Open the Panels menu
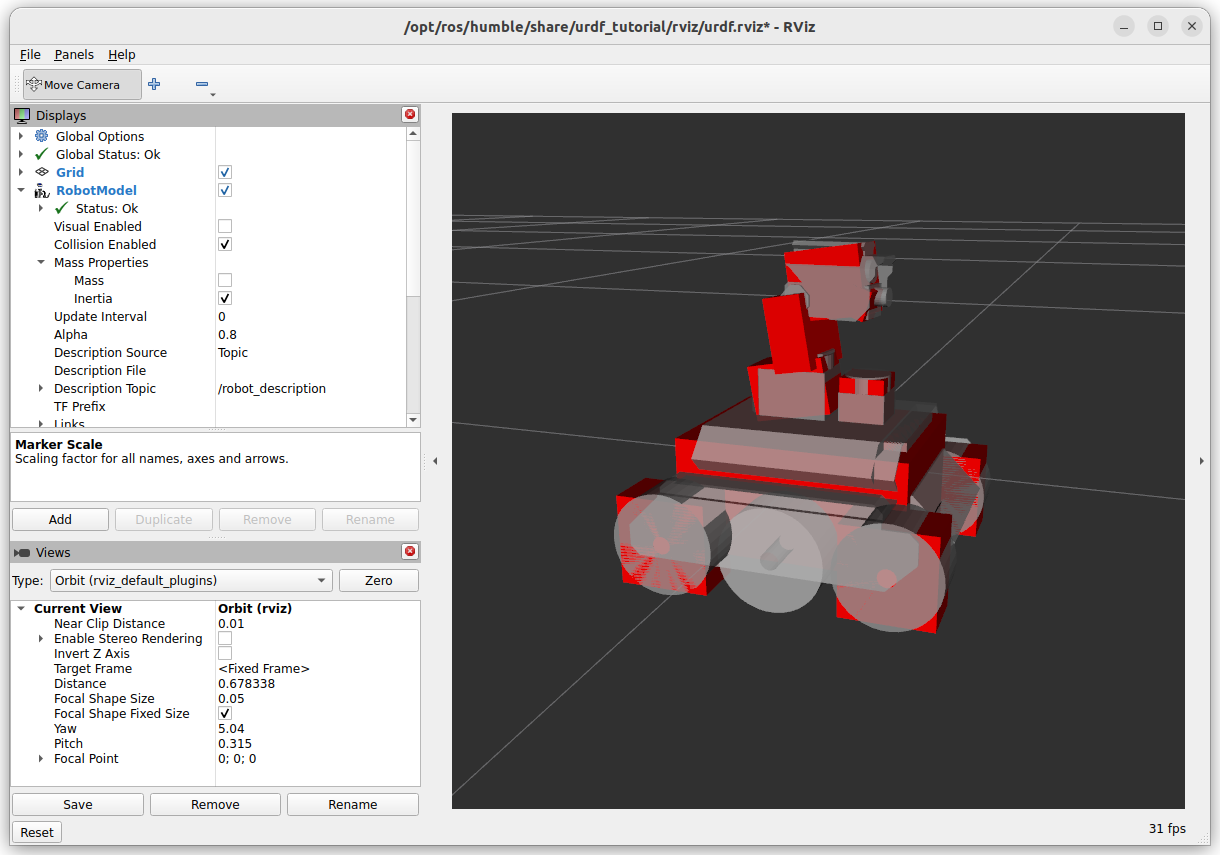The width and height of the screenshot is (1220, 855). (74, 55)
